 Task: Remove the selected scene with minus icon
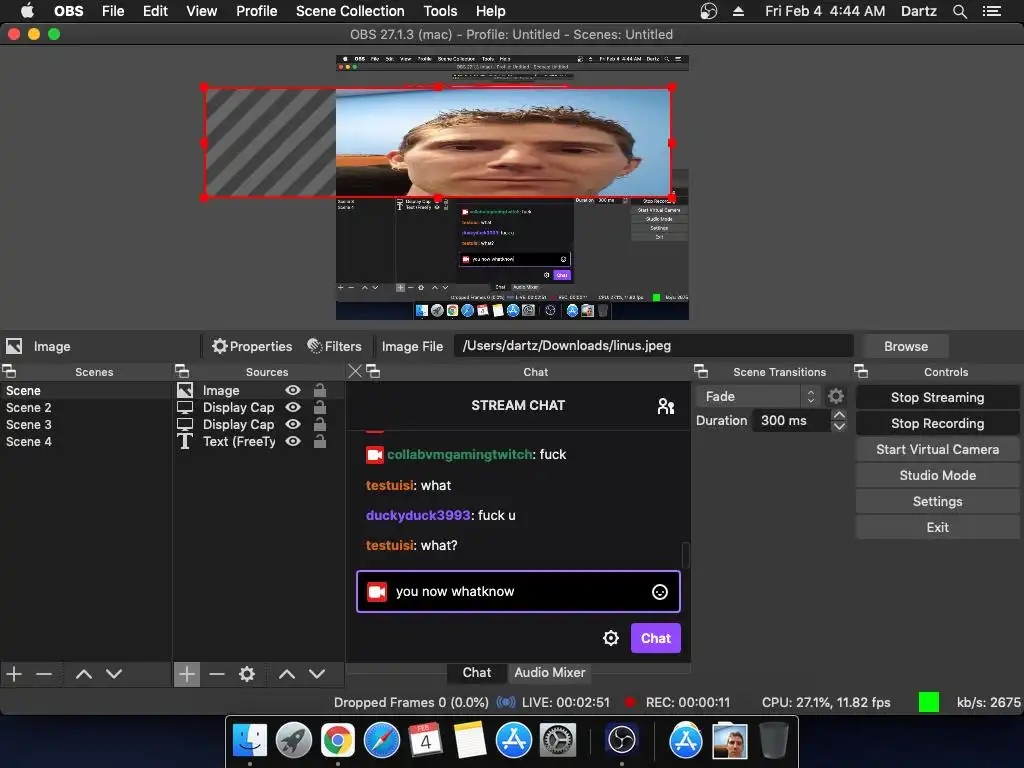click(x=44, y=673)
